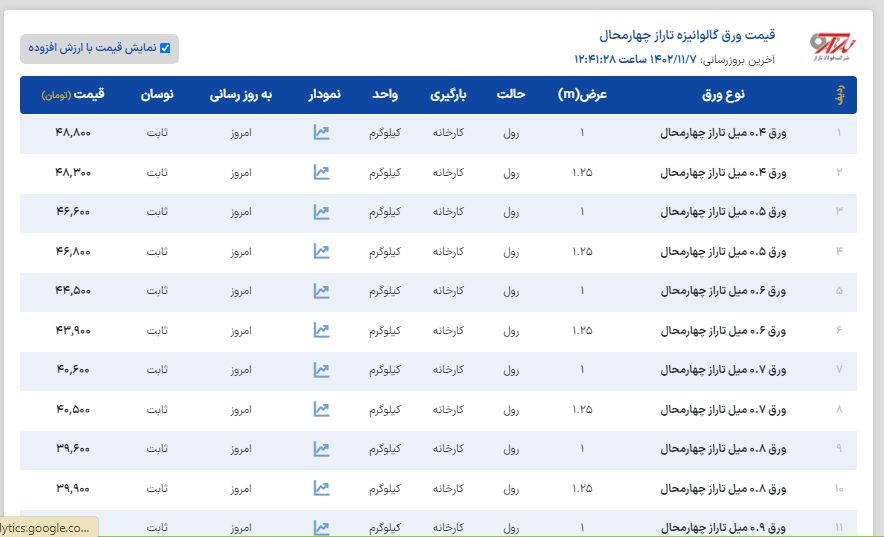Open chart icon for table row 2
Viewport: 884px width, 537px height.
(x=321, y=172)
